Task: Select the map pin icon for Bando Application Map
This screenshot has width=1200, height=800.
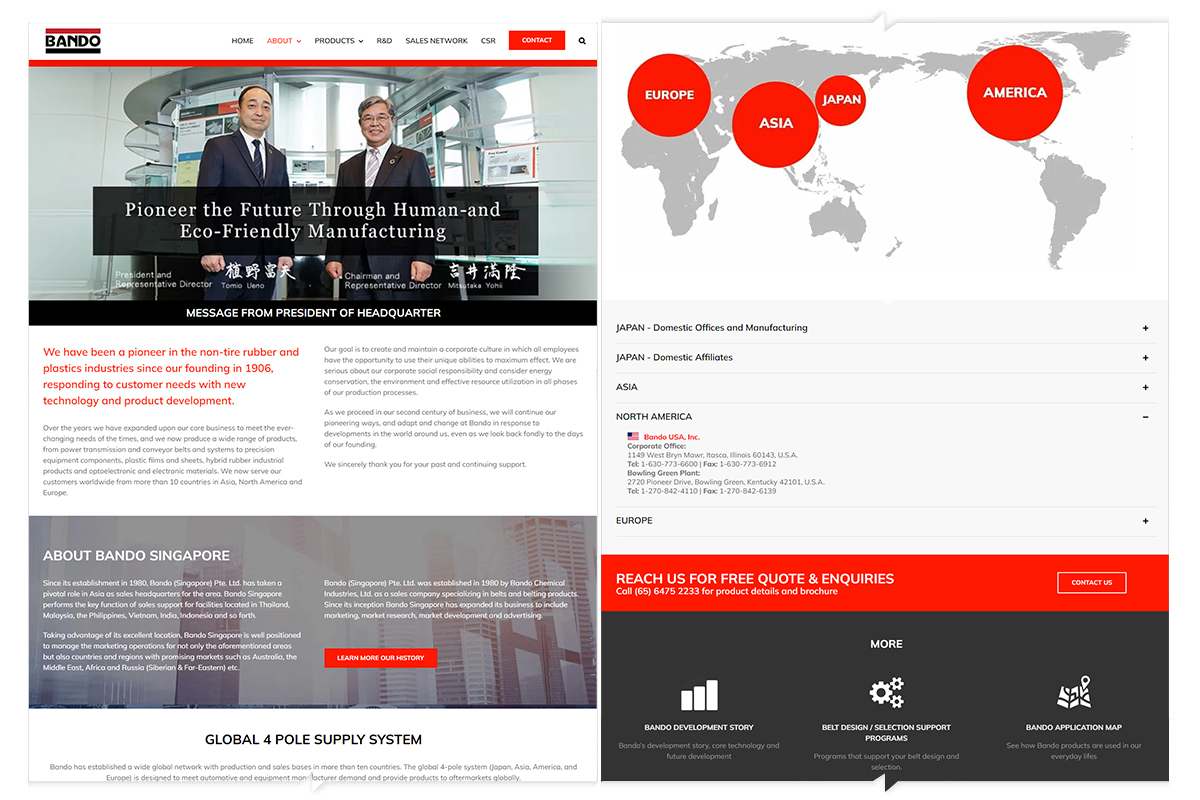Action: pyautogui.click(x=1074, y=691)
